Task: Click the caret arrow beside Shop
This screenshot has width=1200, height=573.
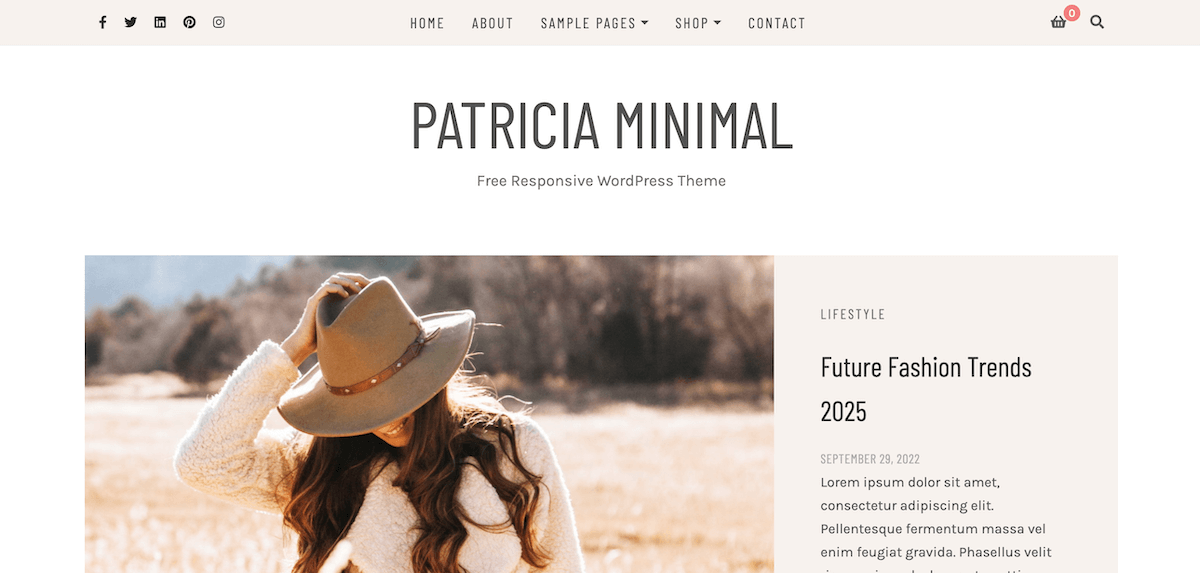Action: 717,23
